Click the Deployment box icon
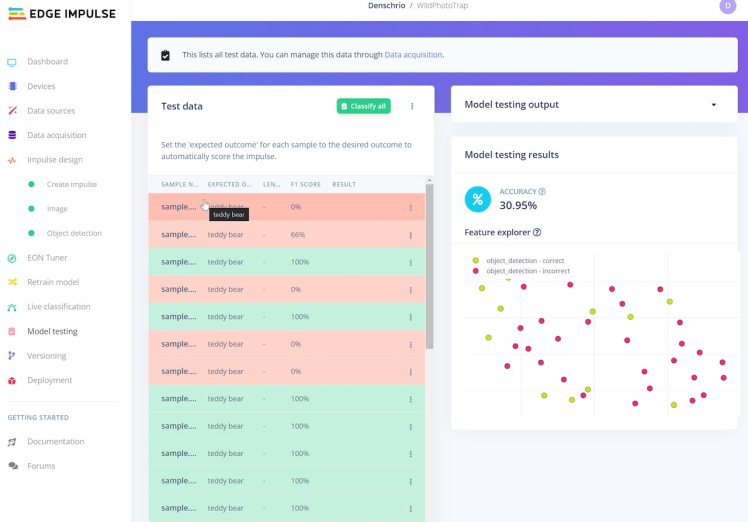The image size is (748, 522). tap(12, 380)
